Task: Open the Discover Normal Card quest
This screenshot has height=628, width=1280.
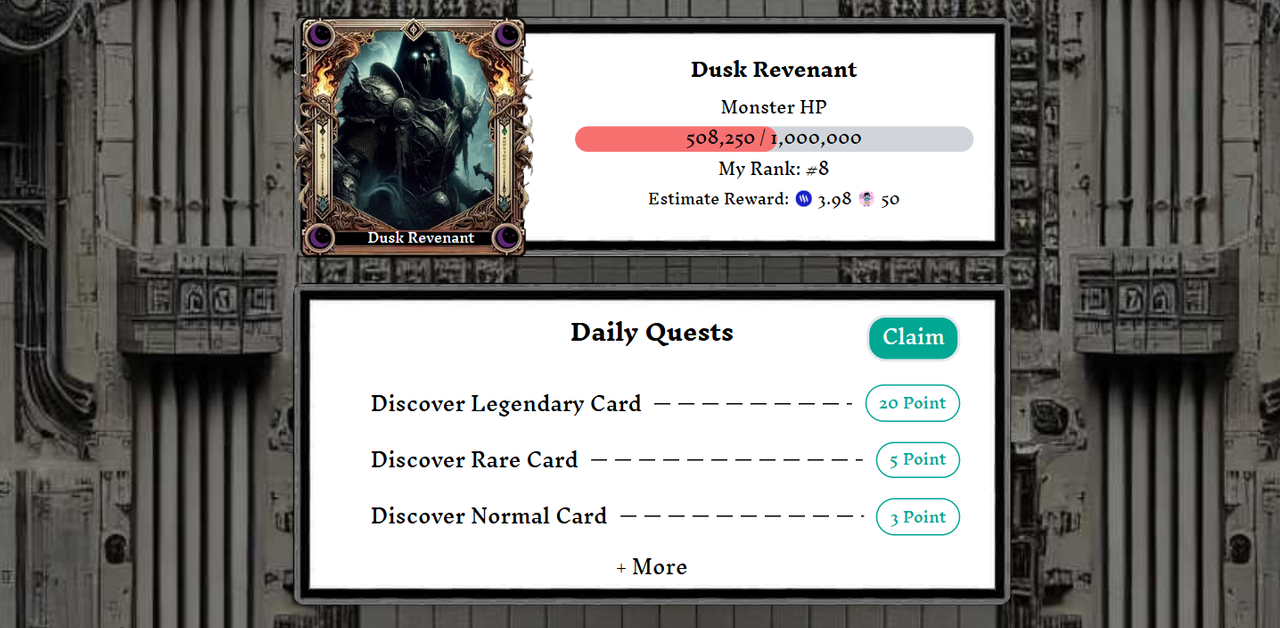Action: 489,516
